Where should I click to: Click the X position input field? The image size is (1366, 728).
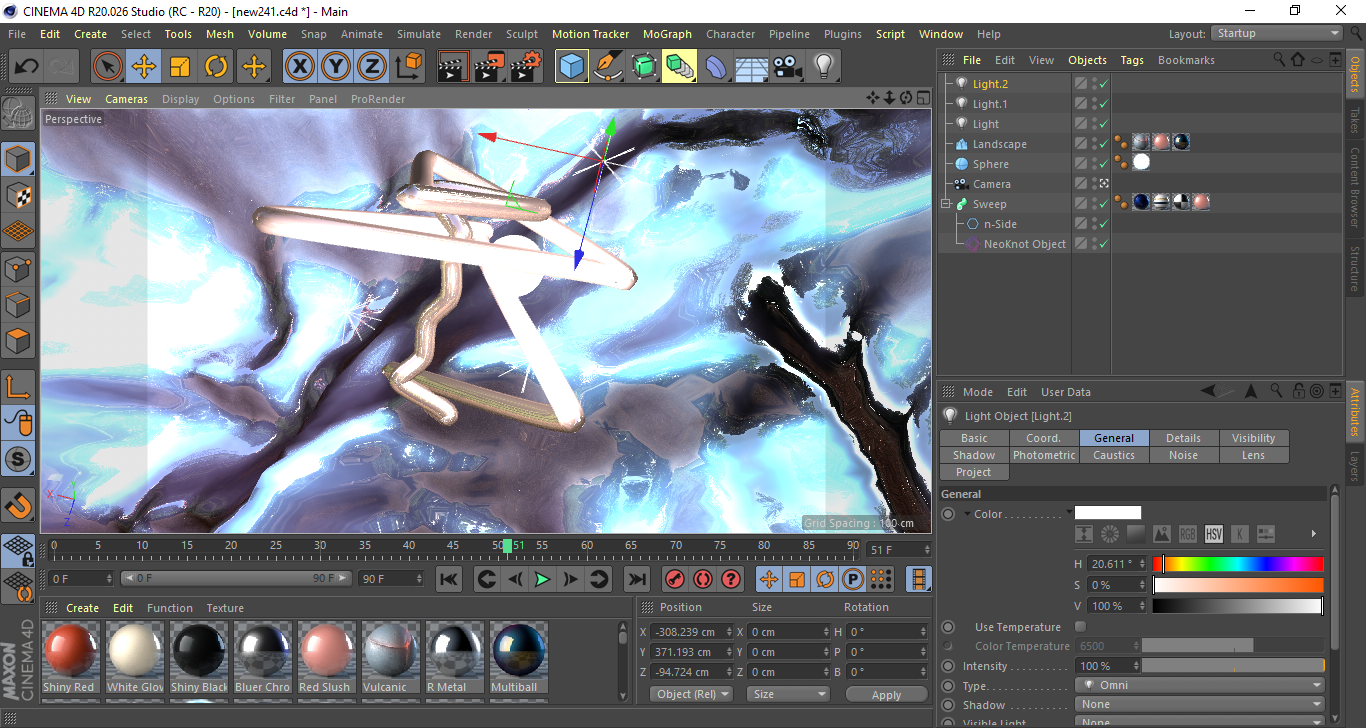point(691,632)
